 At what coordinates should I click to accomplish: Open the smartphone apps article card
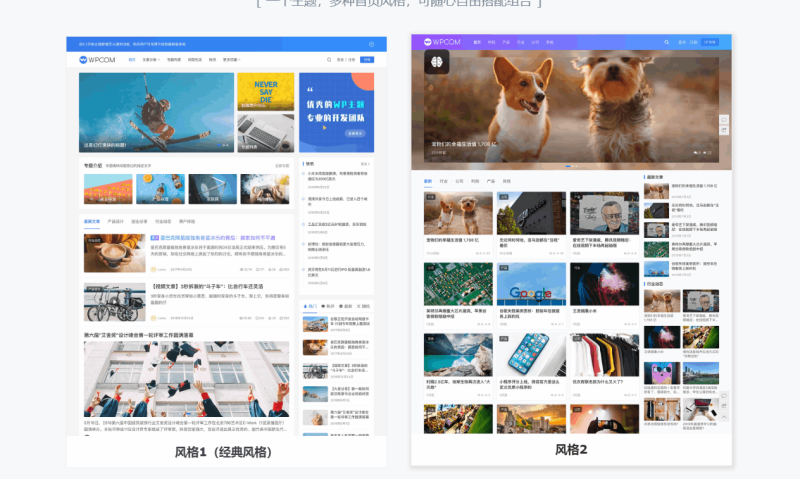[x=532, y=366]
